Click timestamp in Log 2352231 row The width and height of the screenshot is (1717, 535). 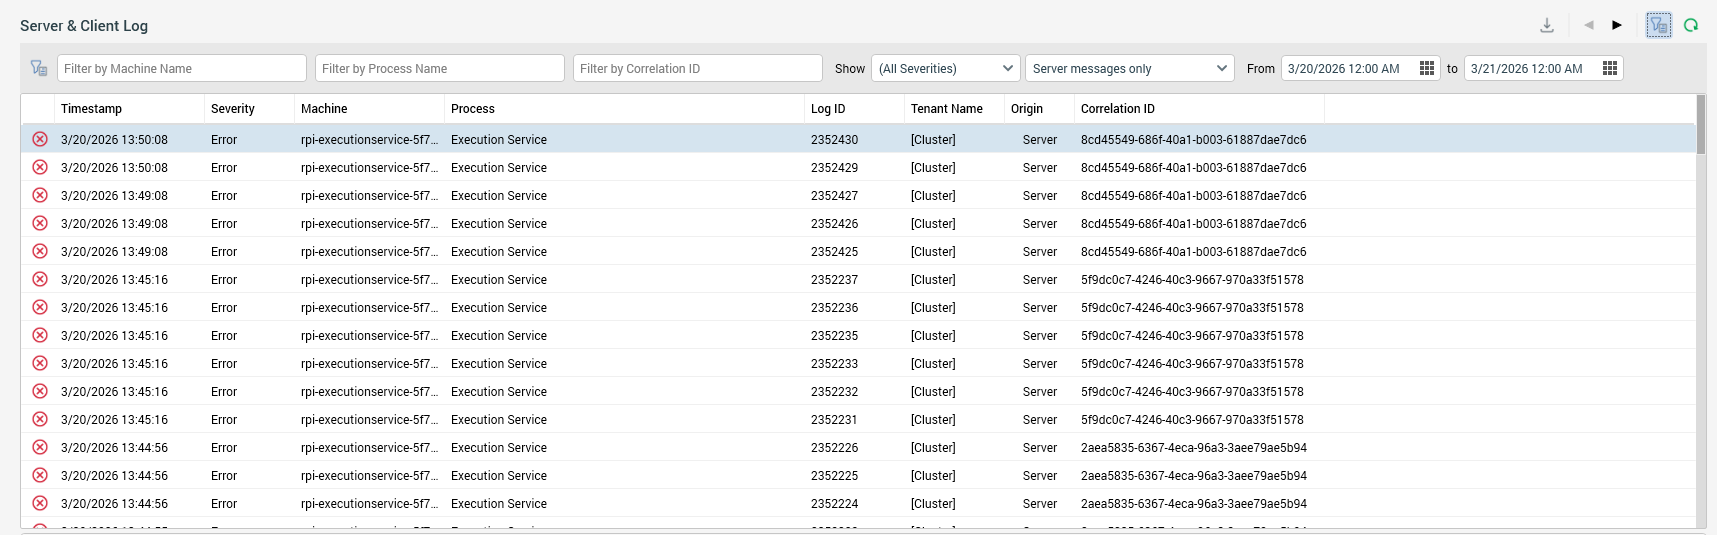(x=114, y=420)
